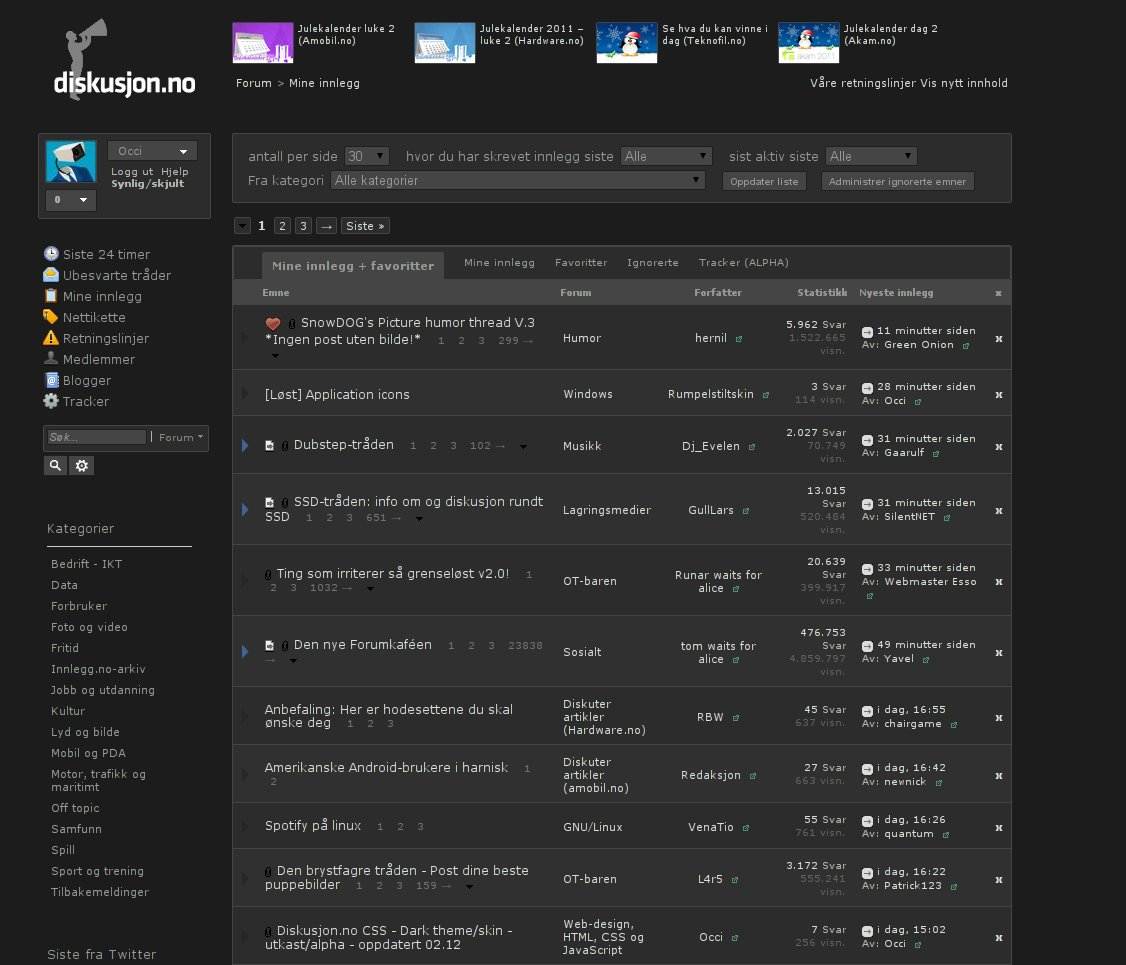Click the Blogger book icon in sidebar
This screenshot has height=965, width=1126.
tap(51, 380)
